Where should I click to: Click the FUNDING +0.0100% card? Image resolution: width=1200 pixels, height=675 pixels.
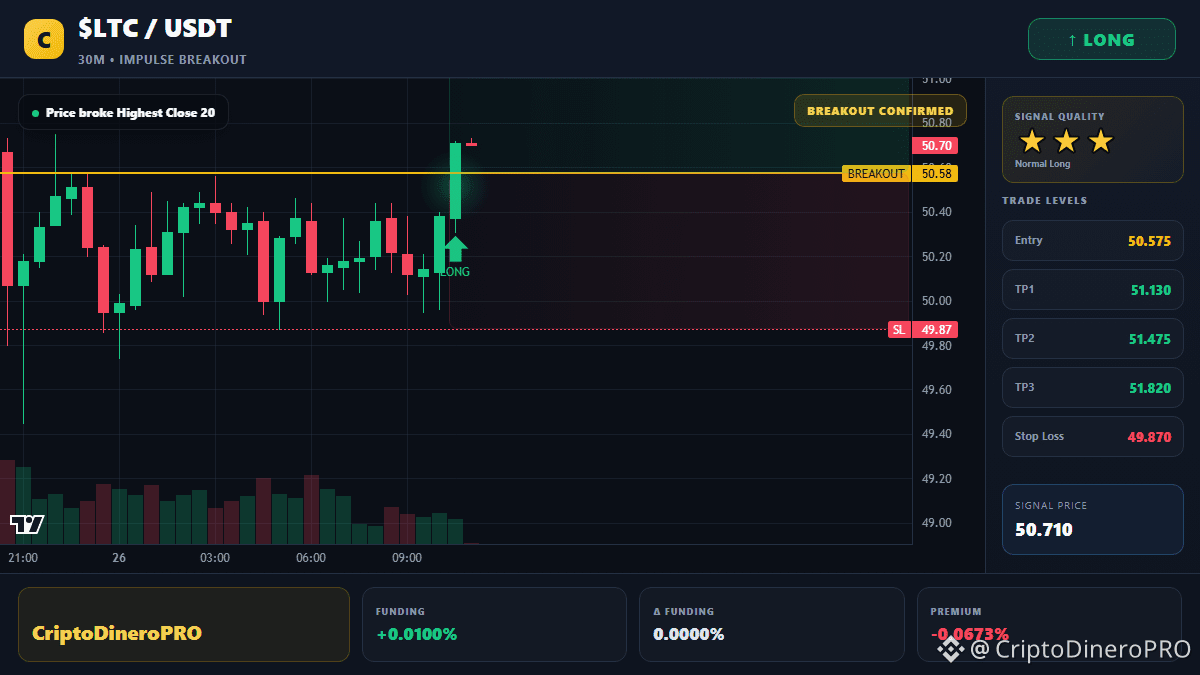pyautogui.click(x=494, y=624)
